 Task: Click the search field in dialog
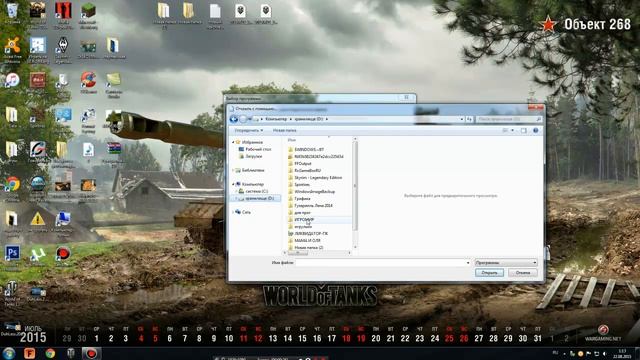coord(509,119)
